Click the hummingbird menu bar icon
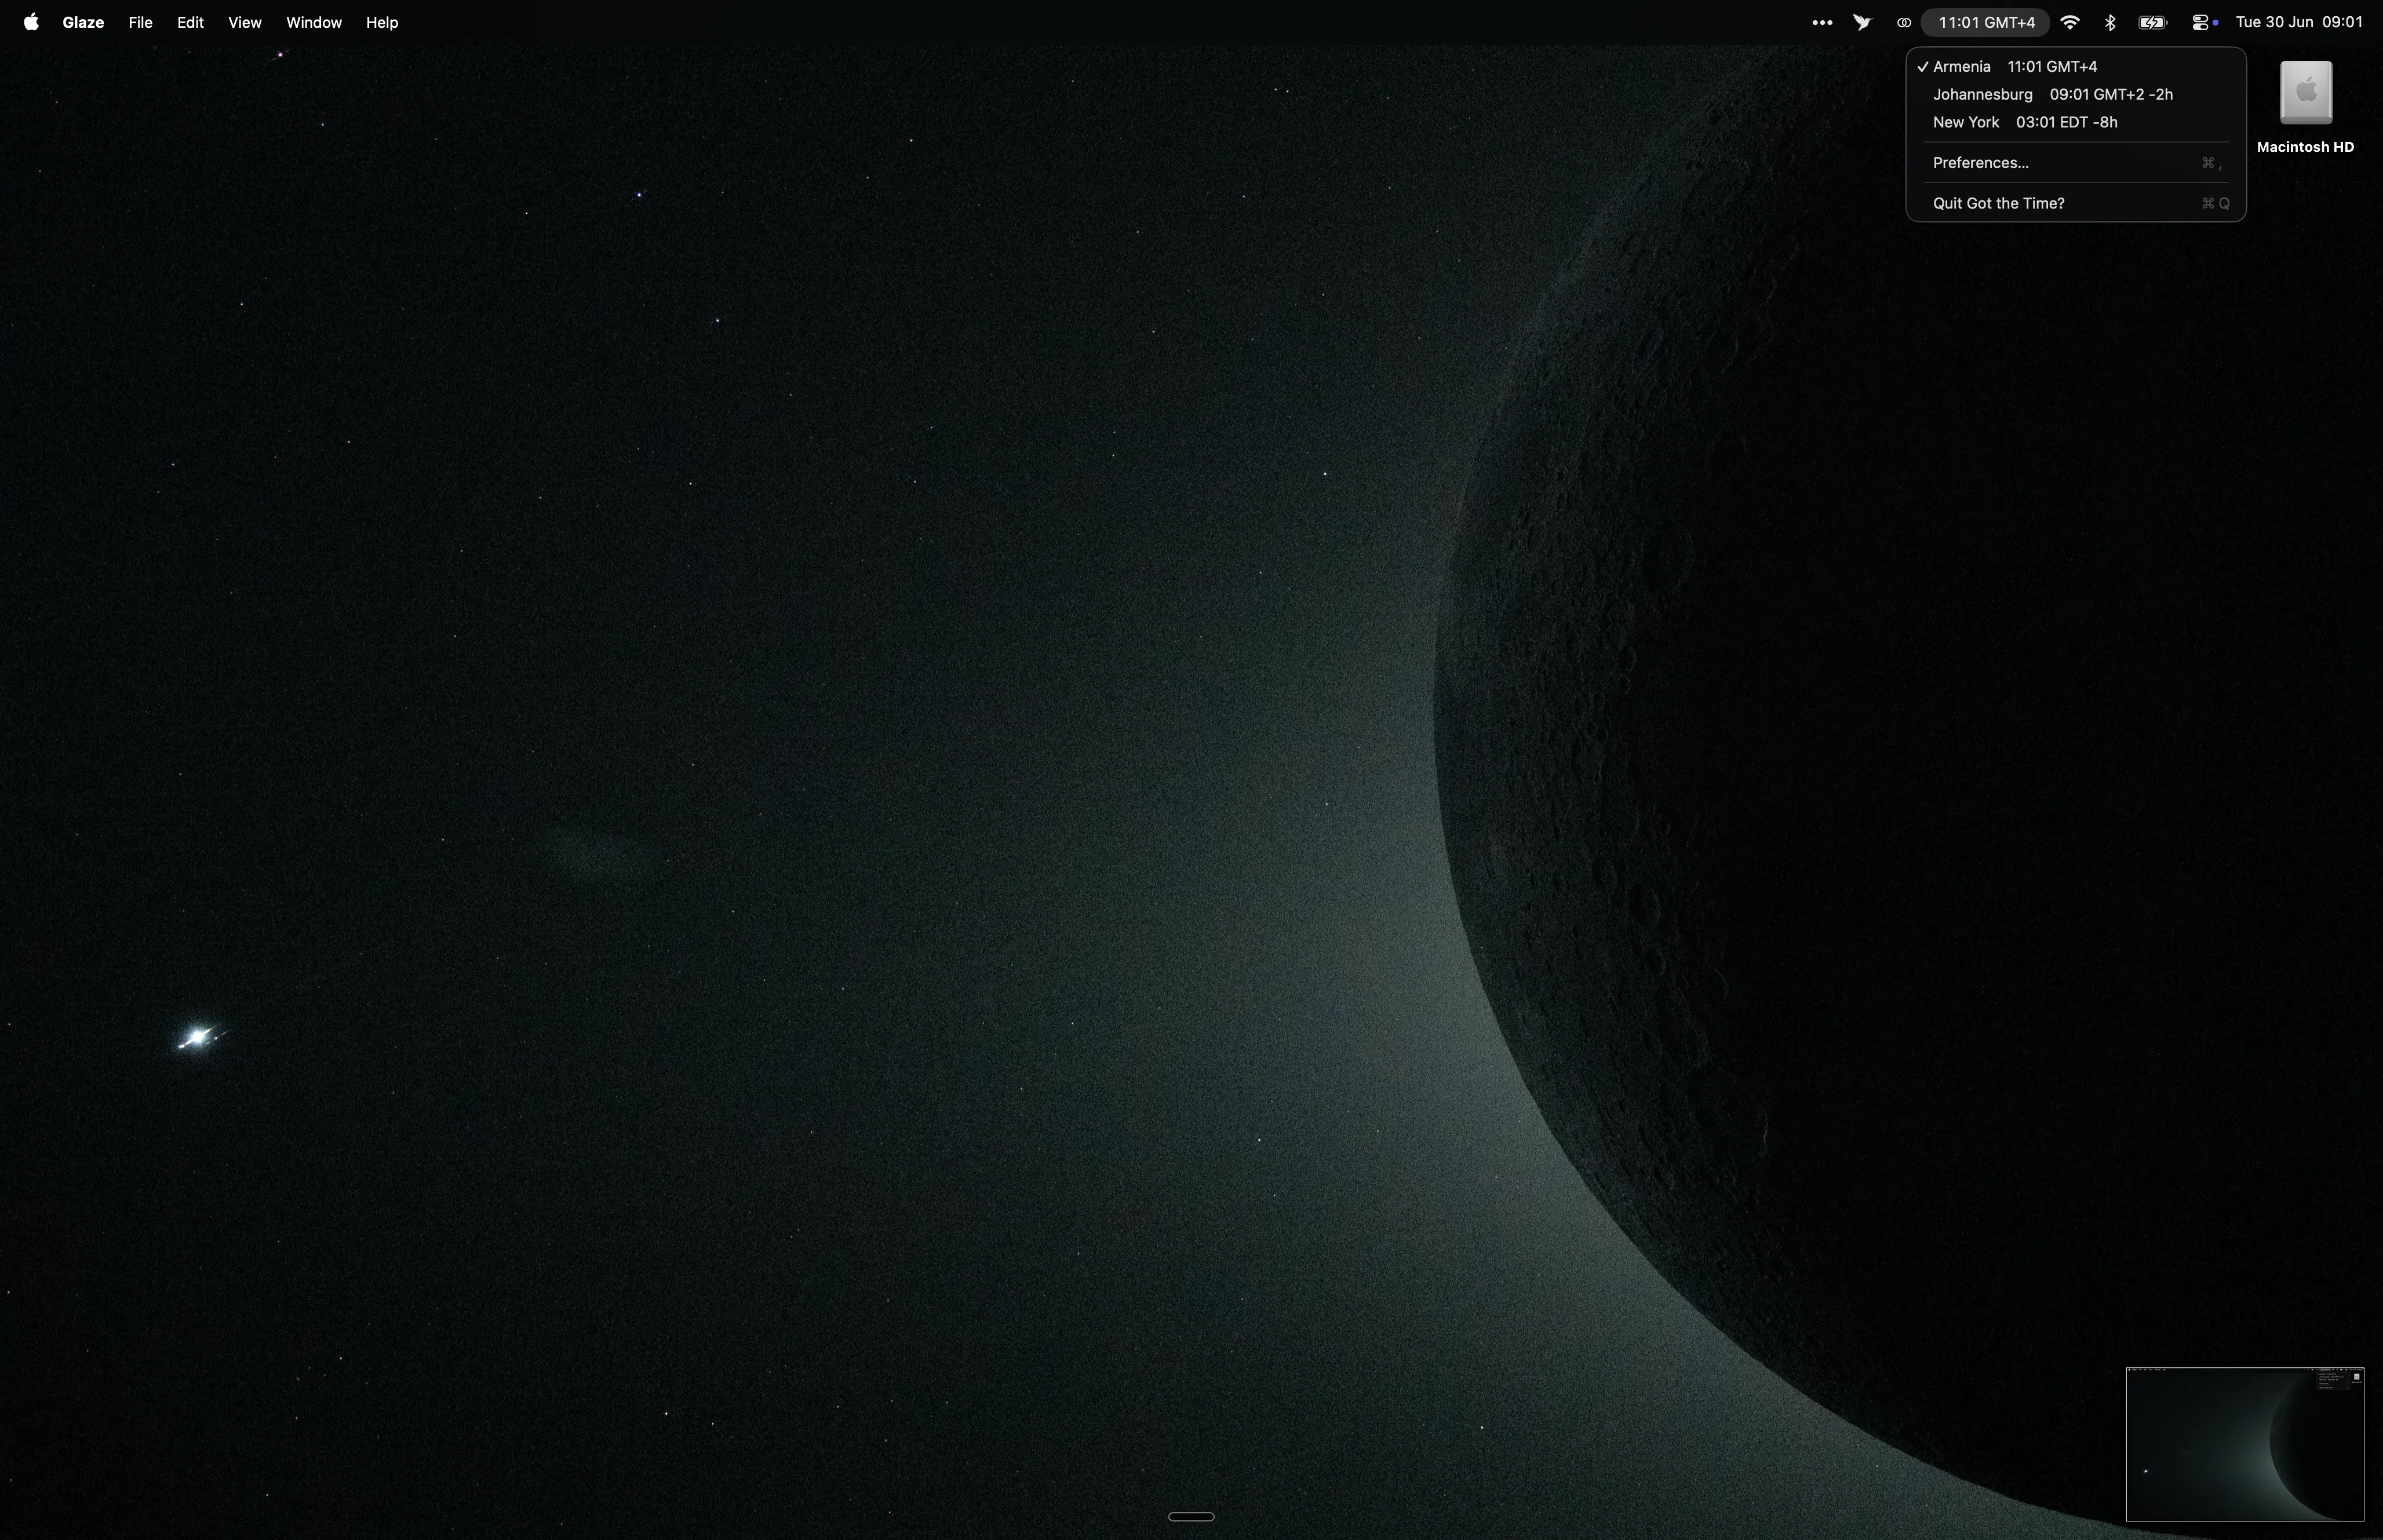This screenshot has height=1540, width=2383. coord(1863,22)
